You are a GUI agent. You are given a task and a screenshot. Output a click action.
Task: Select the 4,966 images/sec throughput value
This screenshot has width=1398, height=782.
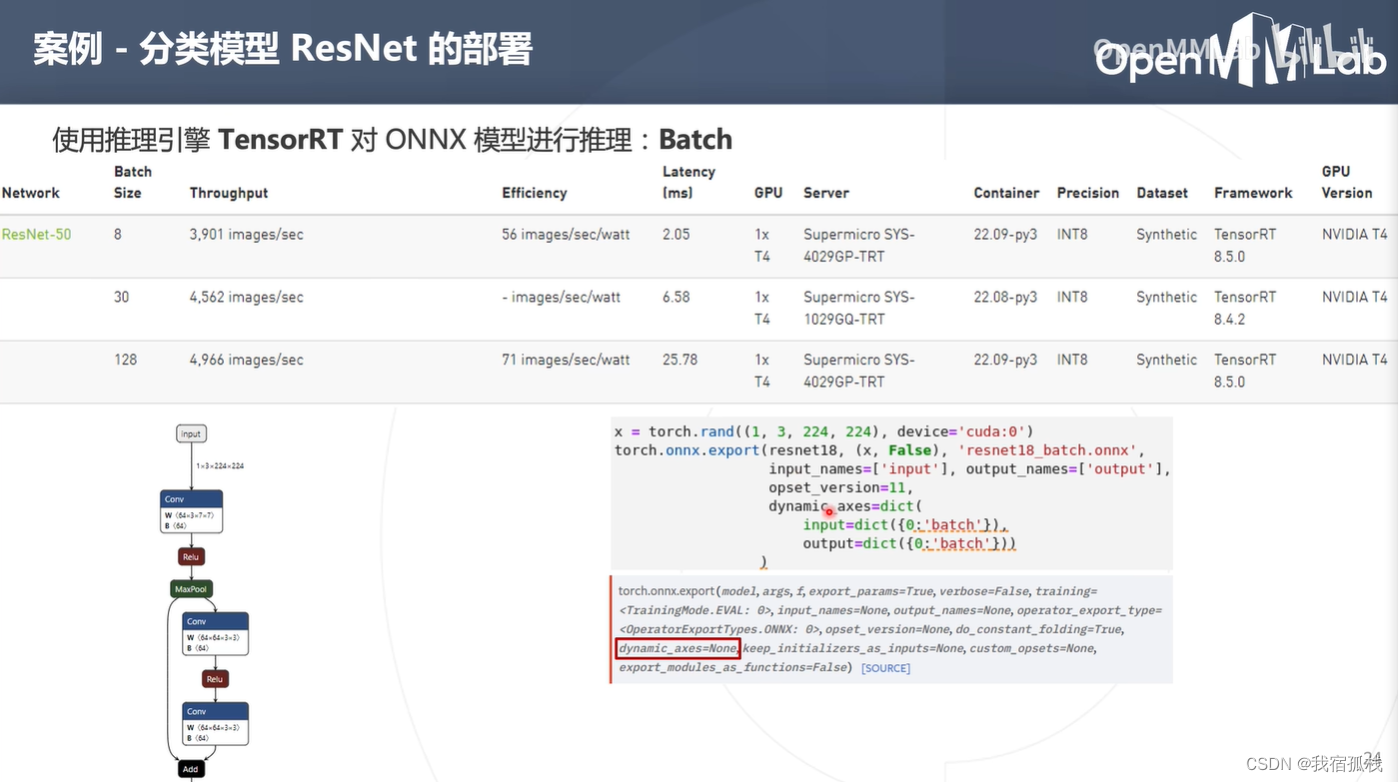point(246,360)
